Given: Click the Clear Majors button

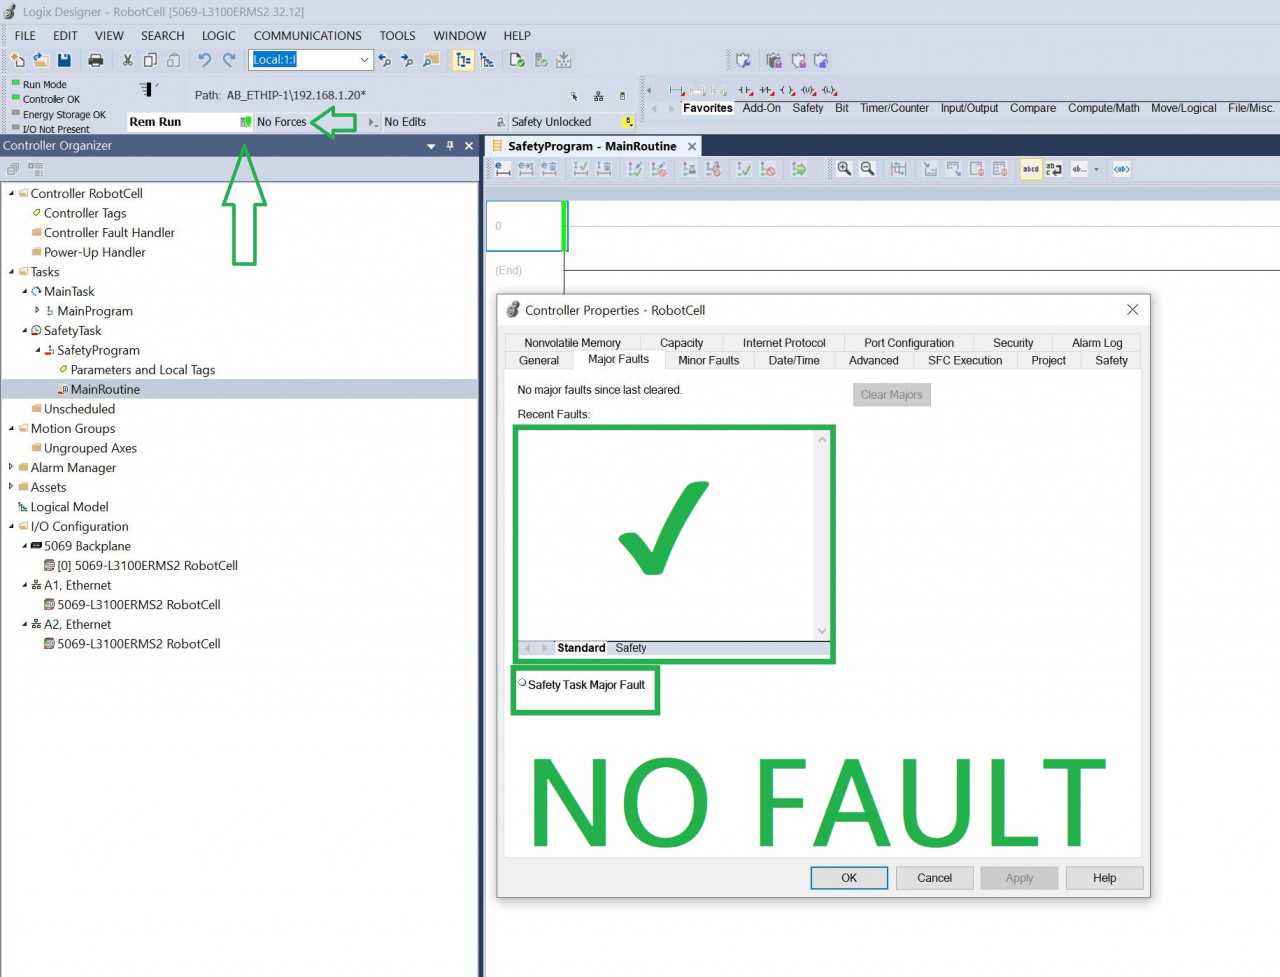Looking at the screenshot, I should pyautogui.click(x=891, y=394).
